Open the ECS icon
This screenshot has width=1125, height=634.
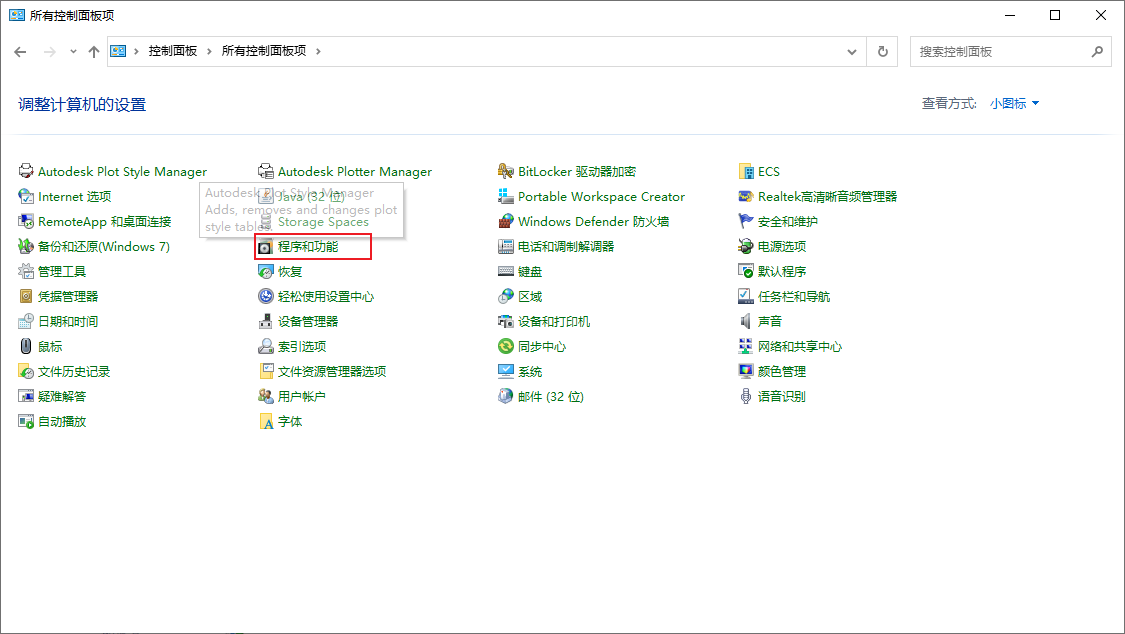[745, 171]
